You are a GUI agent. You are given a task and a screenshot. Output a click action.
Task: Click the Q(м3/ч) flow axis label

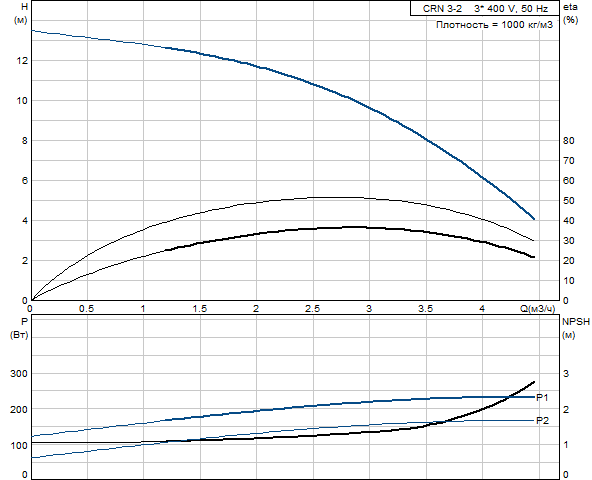(x=538, y=309)
